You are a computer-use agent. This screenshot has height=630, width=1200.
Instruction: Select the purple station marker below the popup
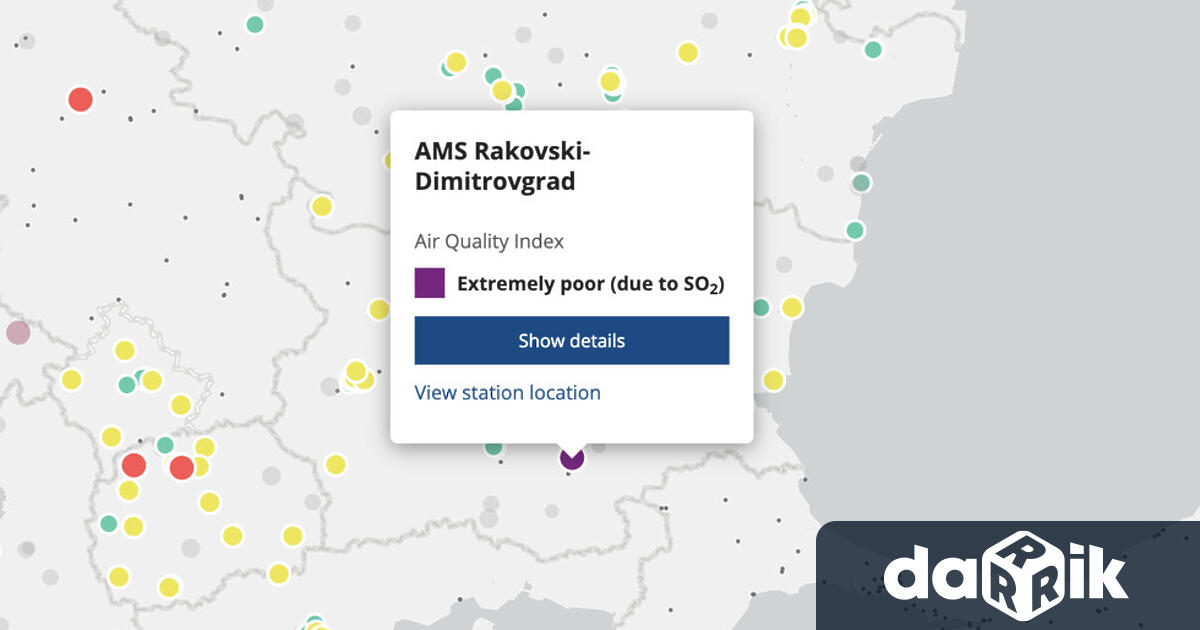pos(571,458)
